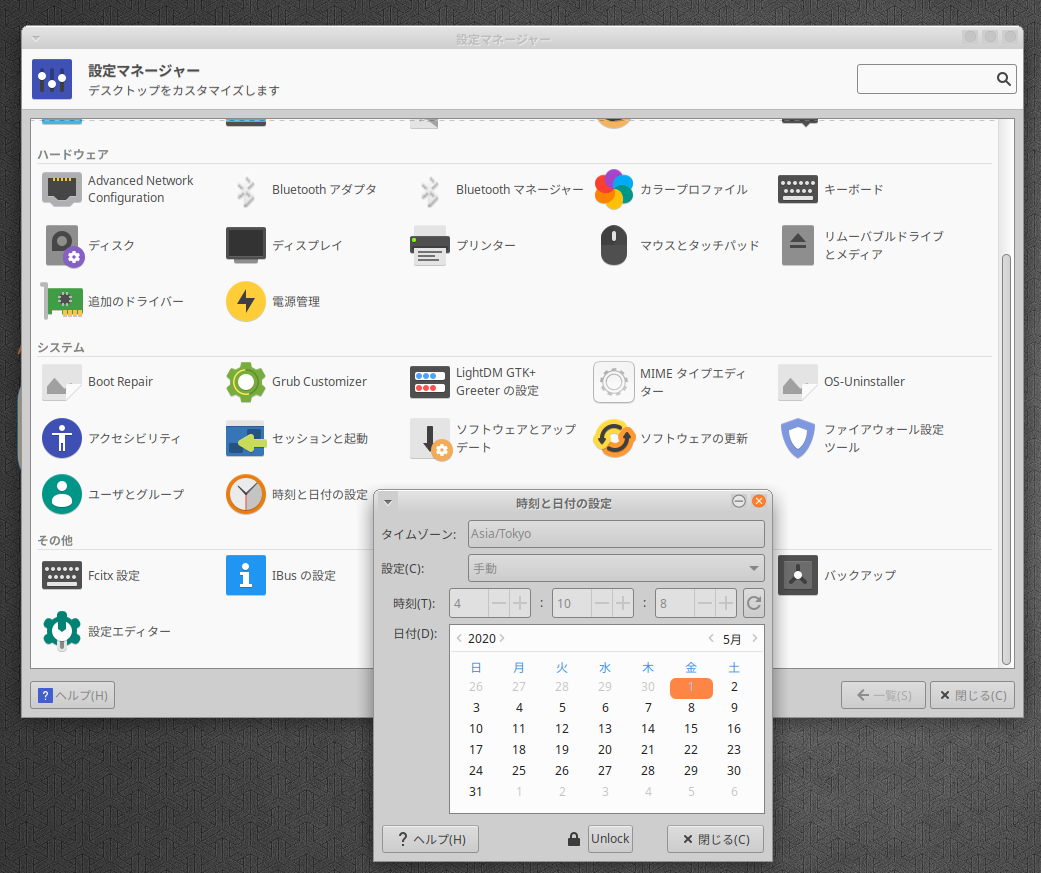Click 閉じる(C) in settings manager
Image resolution: width=1041 pixels, height=873 pixels.
tap(973, 695)
